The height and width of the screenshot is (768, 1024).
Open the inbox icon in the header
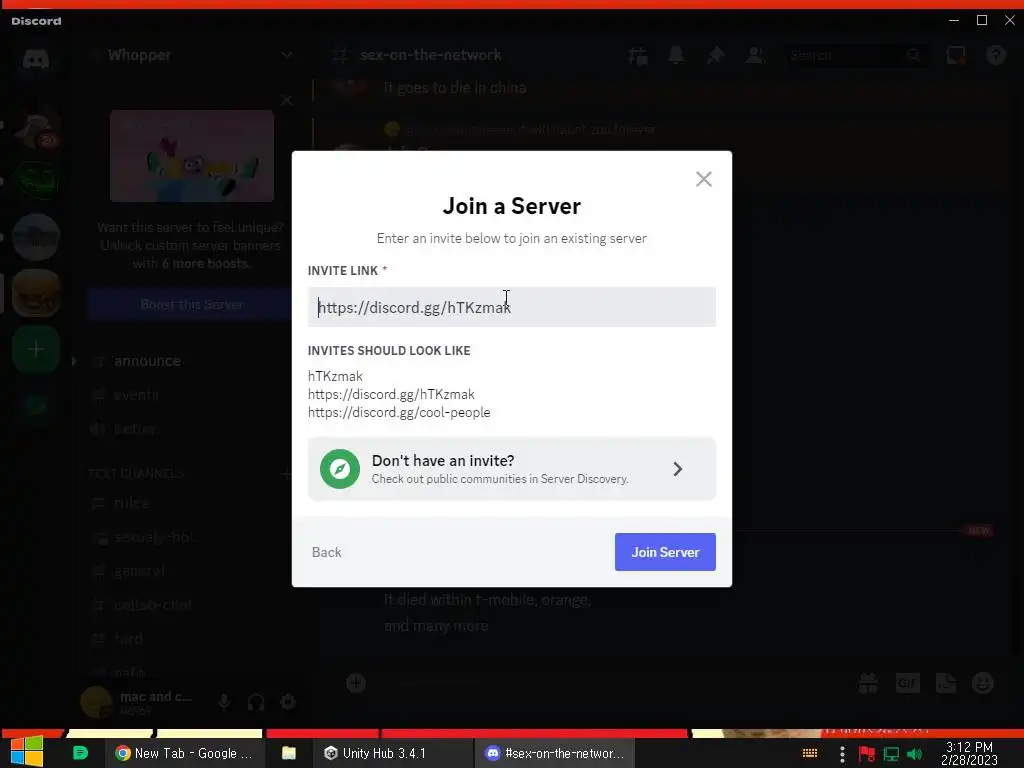[956, 56]
